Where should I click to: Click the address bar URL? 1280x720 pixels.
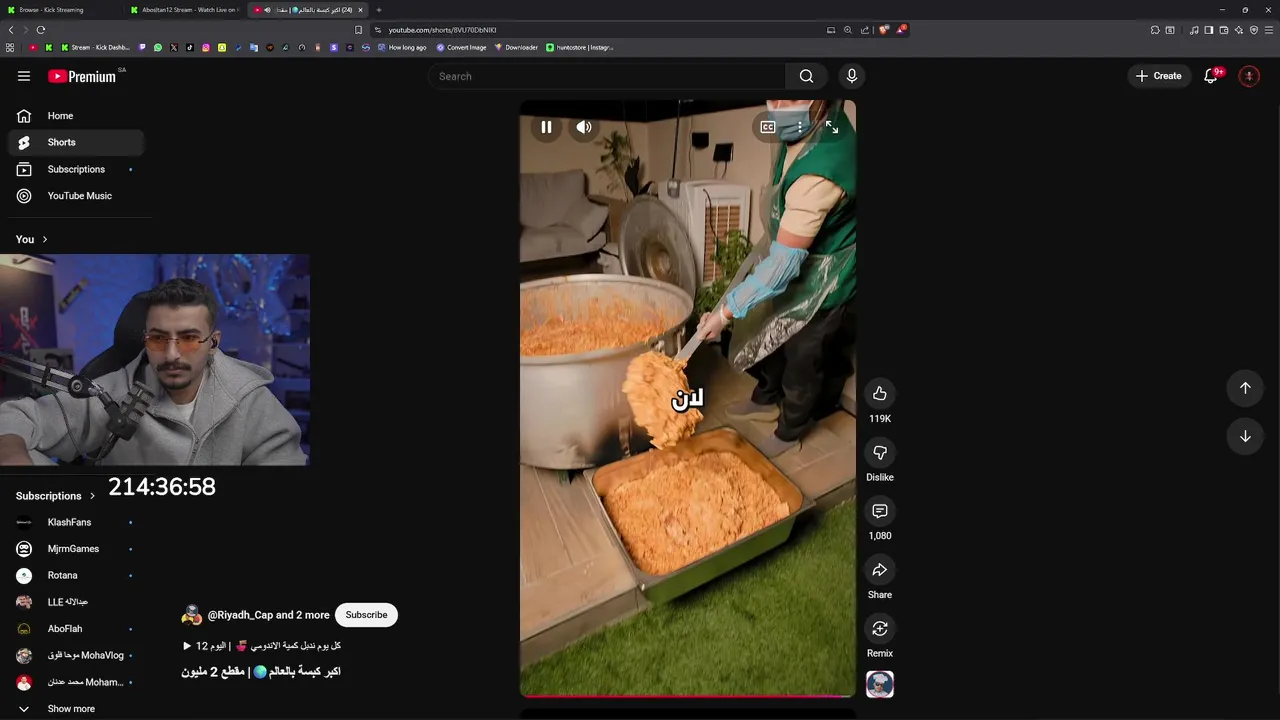pos(442,30)
